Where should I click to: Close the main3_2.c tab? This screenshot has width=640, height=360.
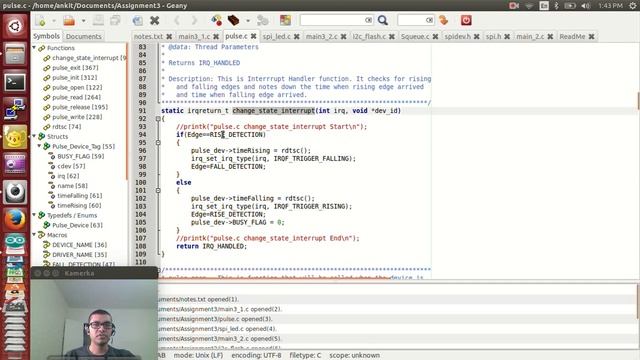(344, 36)
